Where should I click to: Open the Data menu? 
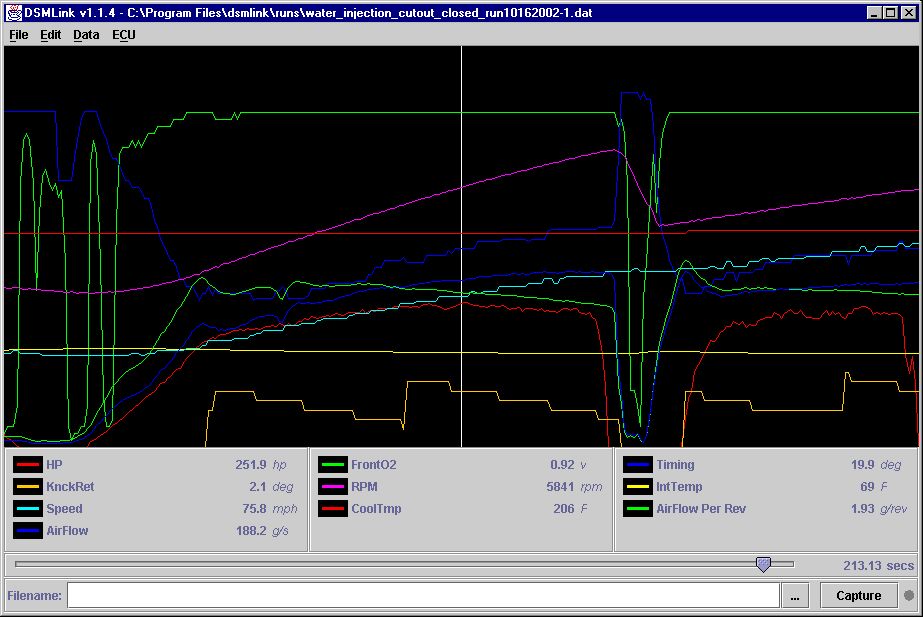(86, 35)
